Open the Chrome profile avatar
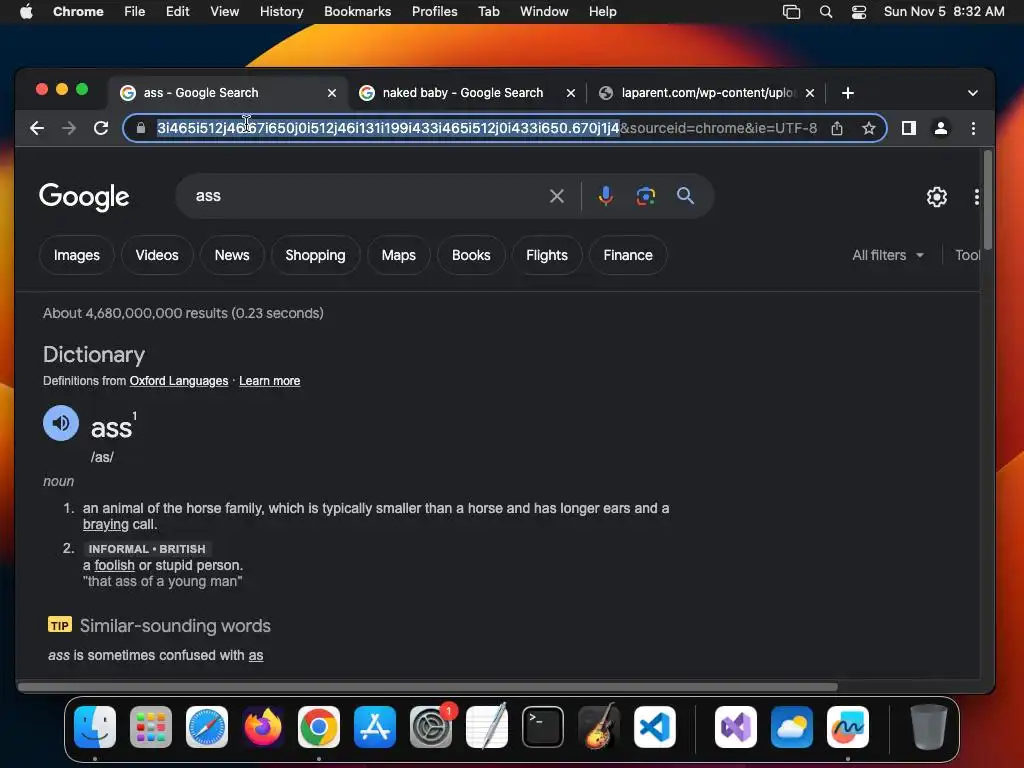1024x768 pixels. click(940, 128)
